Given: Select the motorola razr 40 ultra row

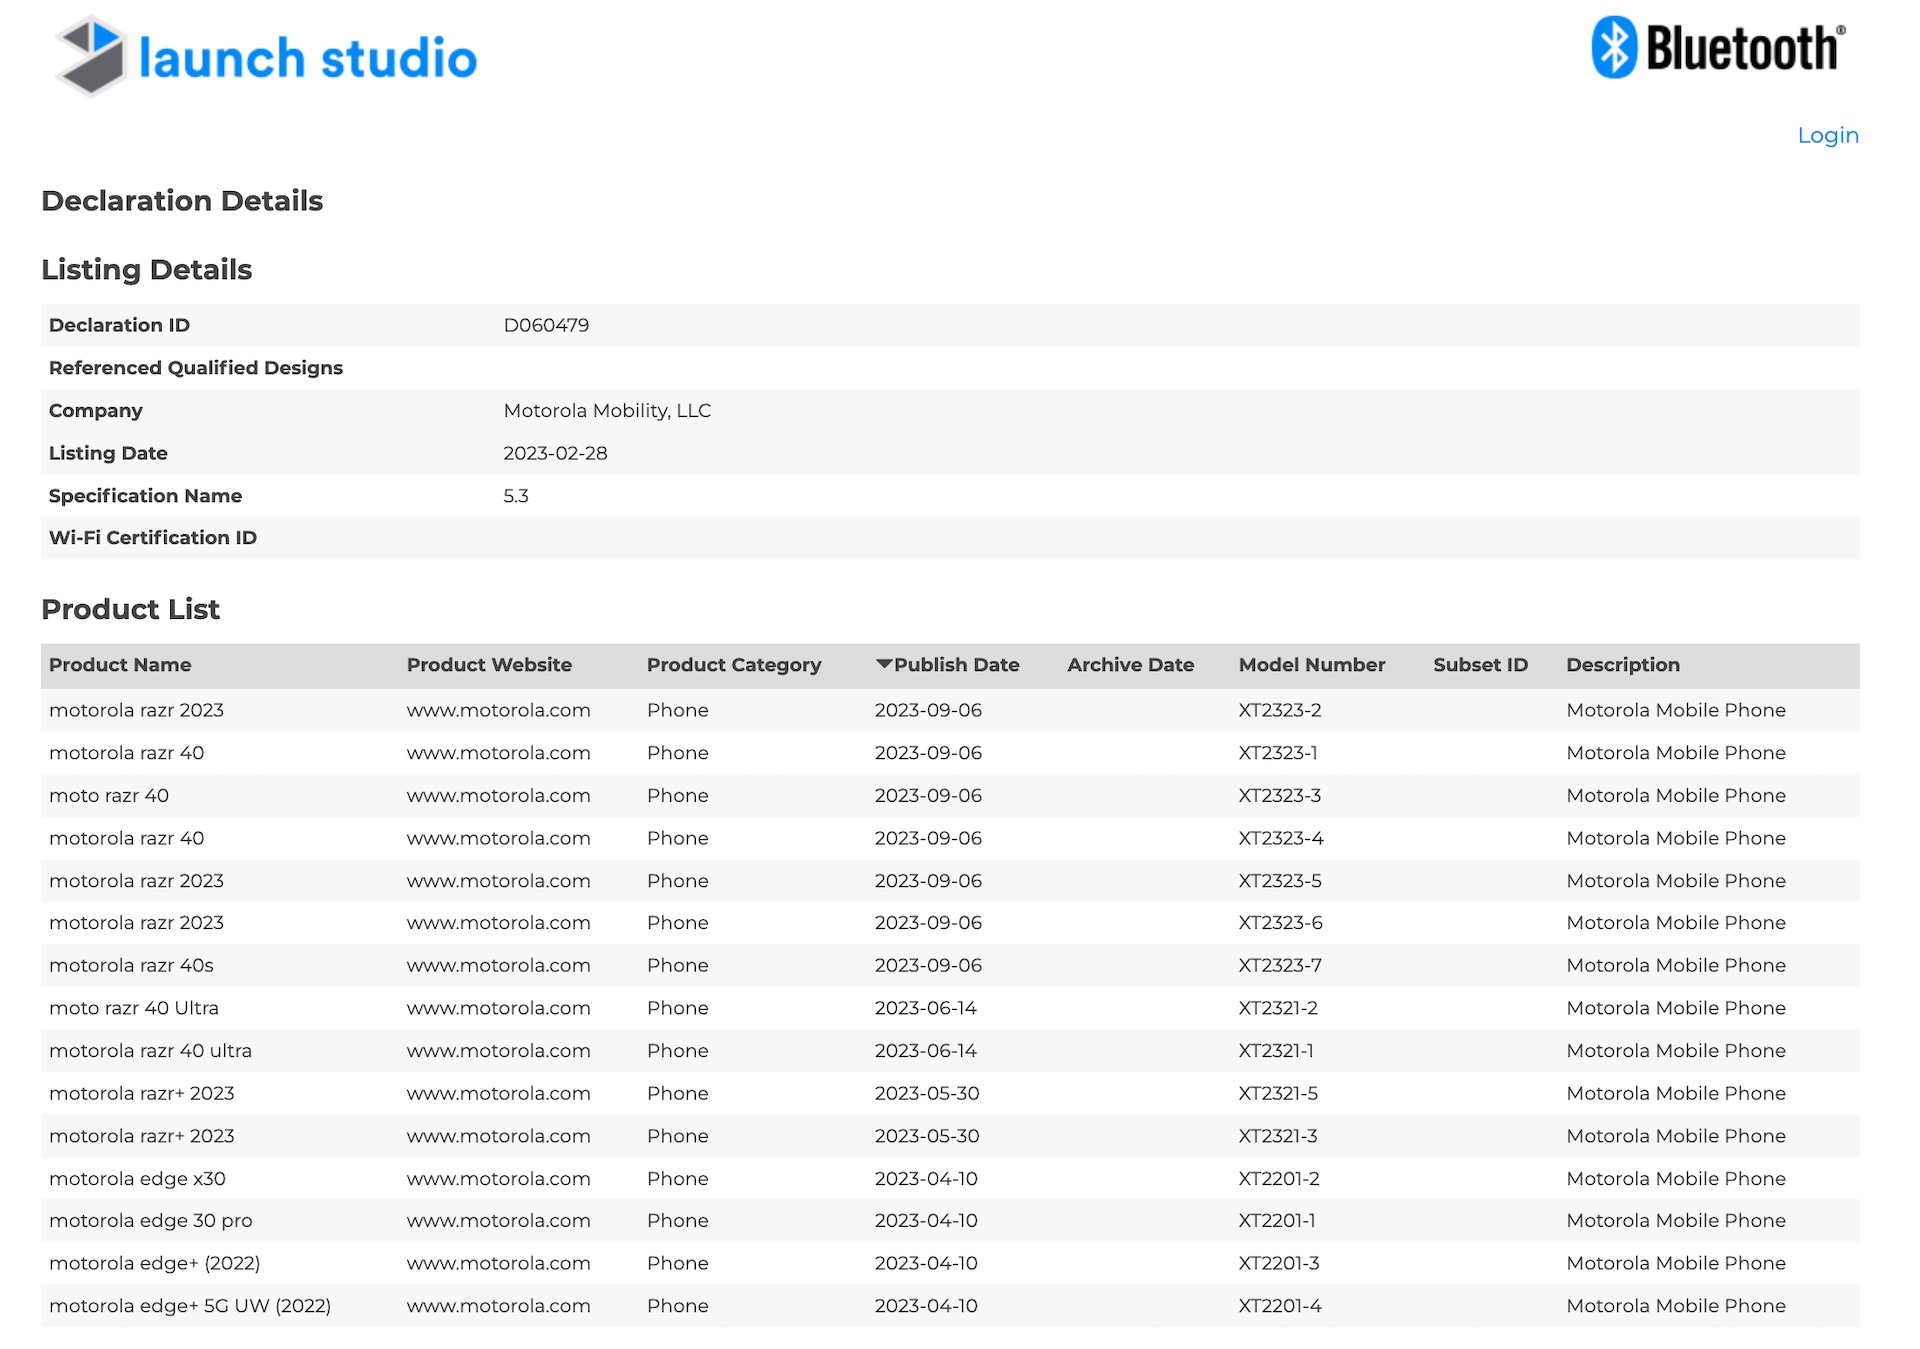Looking at the screenshot, I should (x=950, y=1050).
